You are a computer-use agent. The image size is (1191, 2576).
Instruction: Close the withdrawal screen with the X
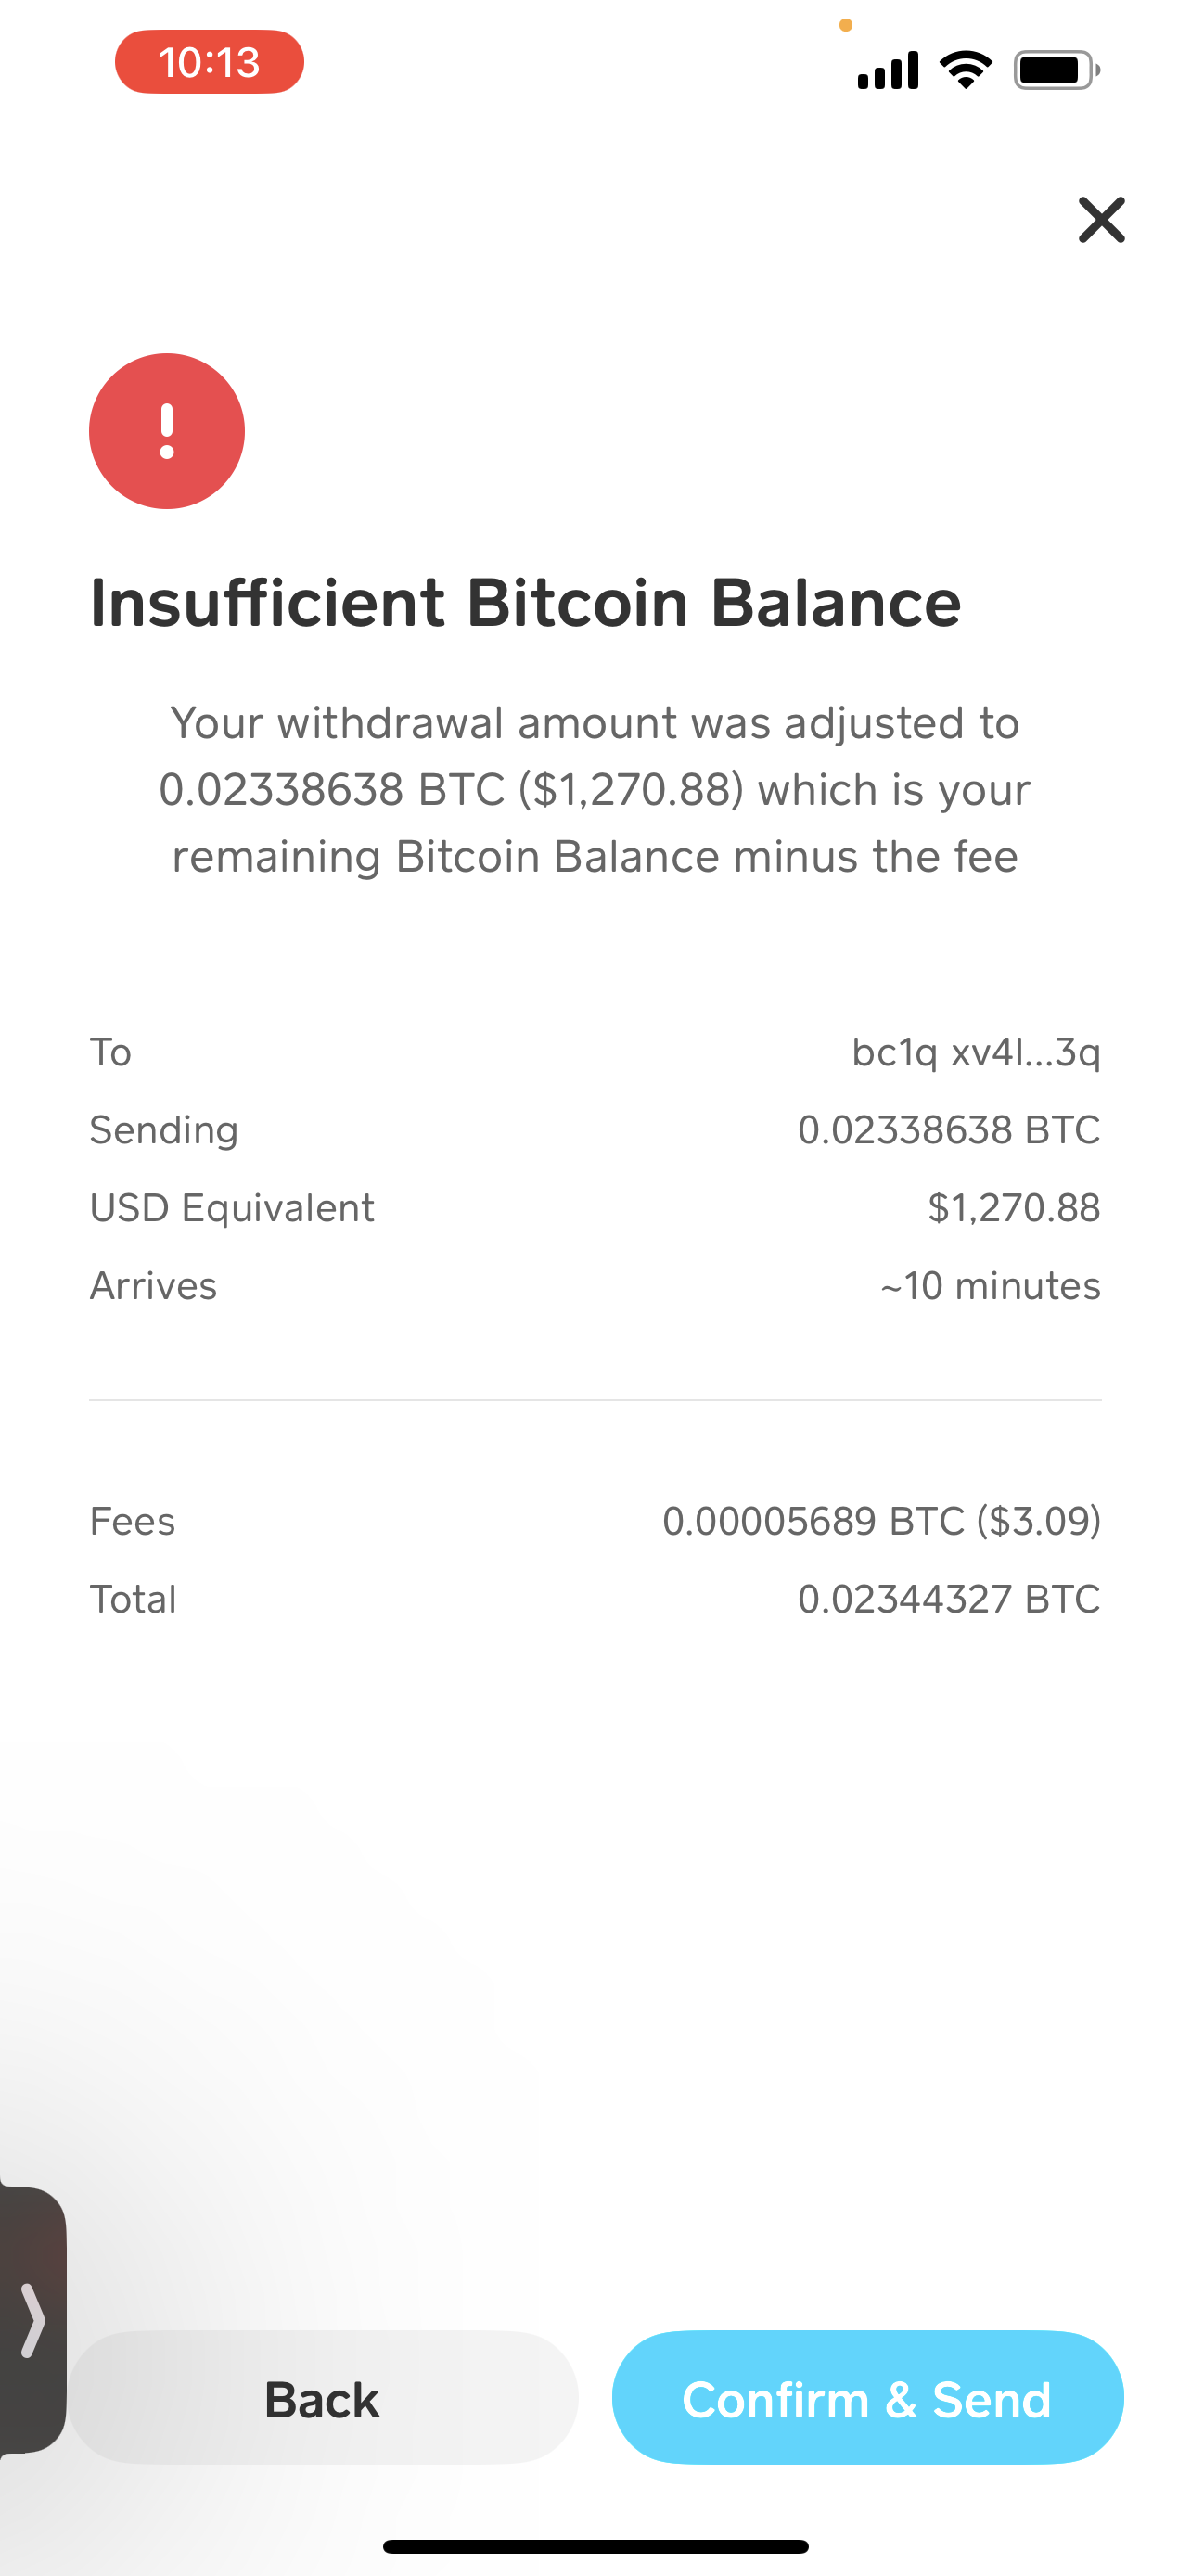click(x=1101, y=220)
